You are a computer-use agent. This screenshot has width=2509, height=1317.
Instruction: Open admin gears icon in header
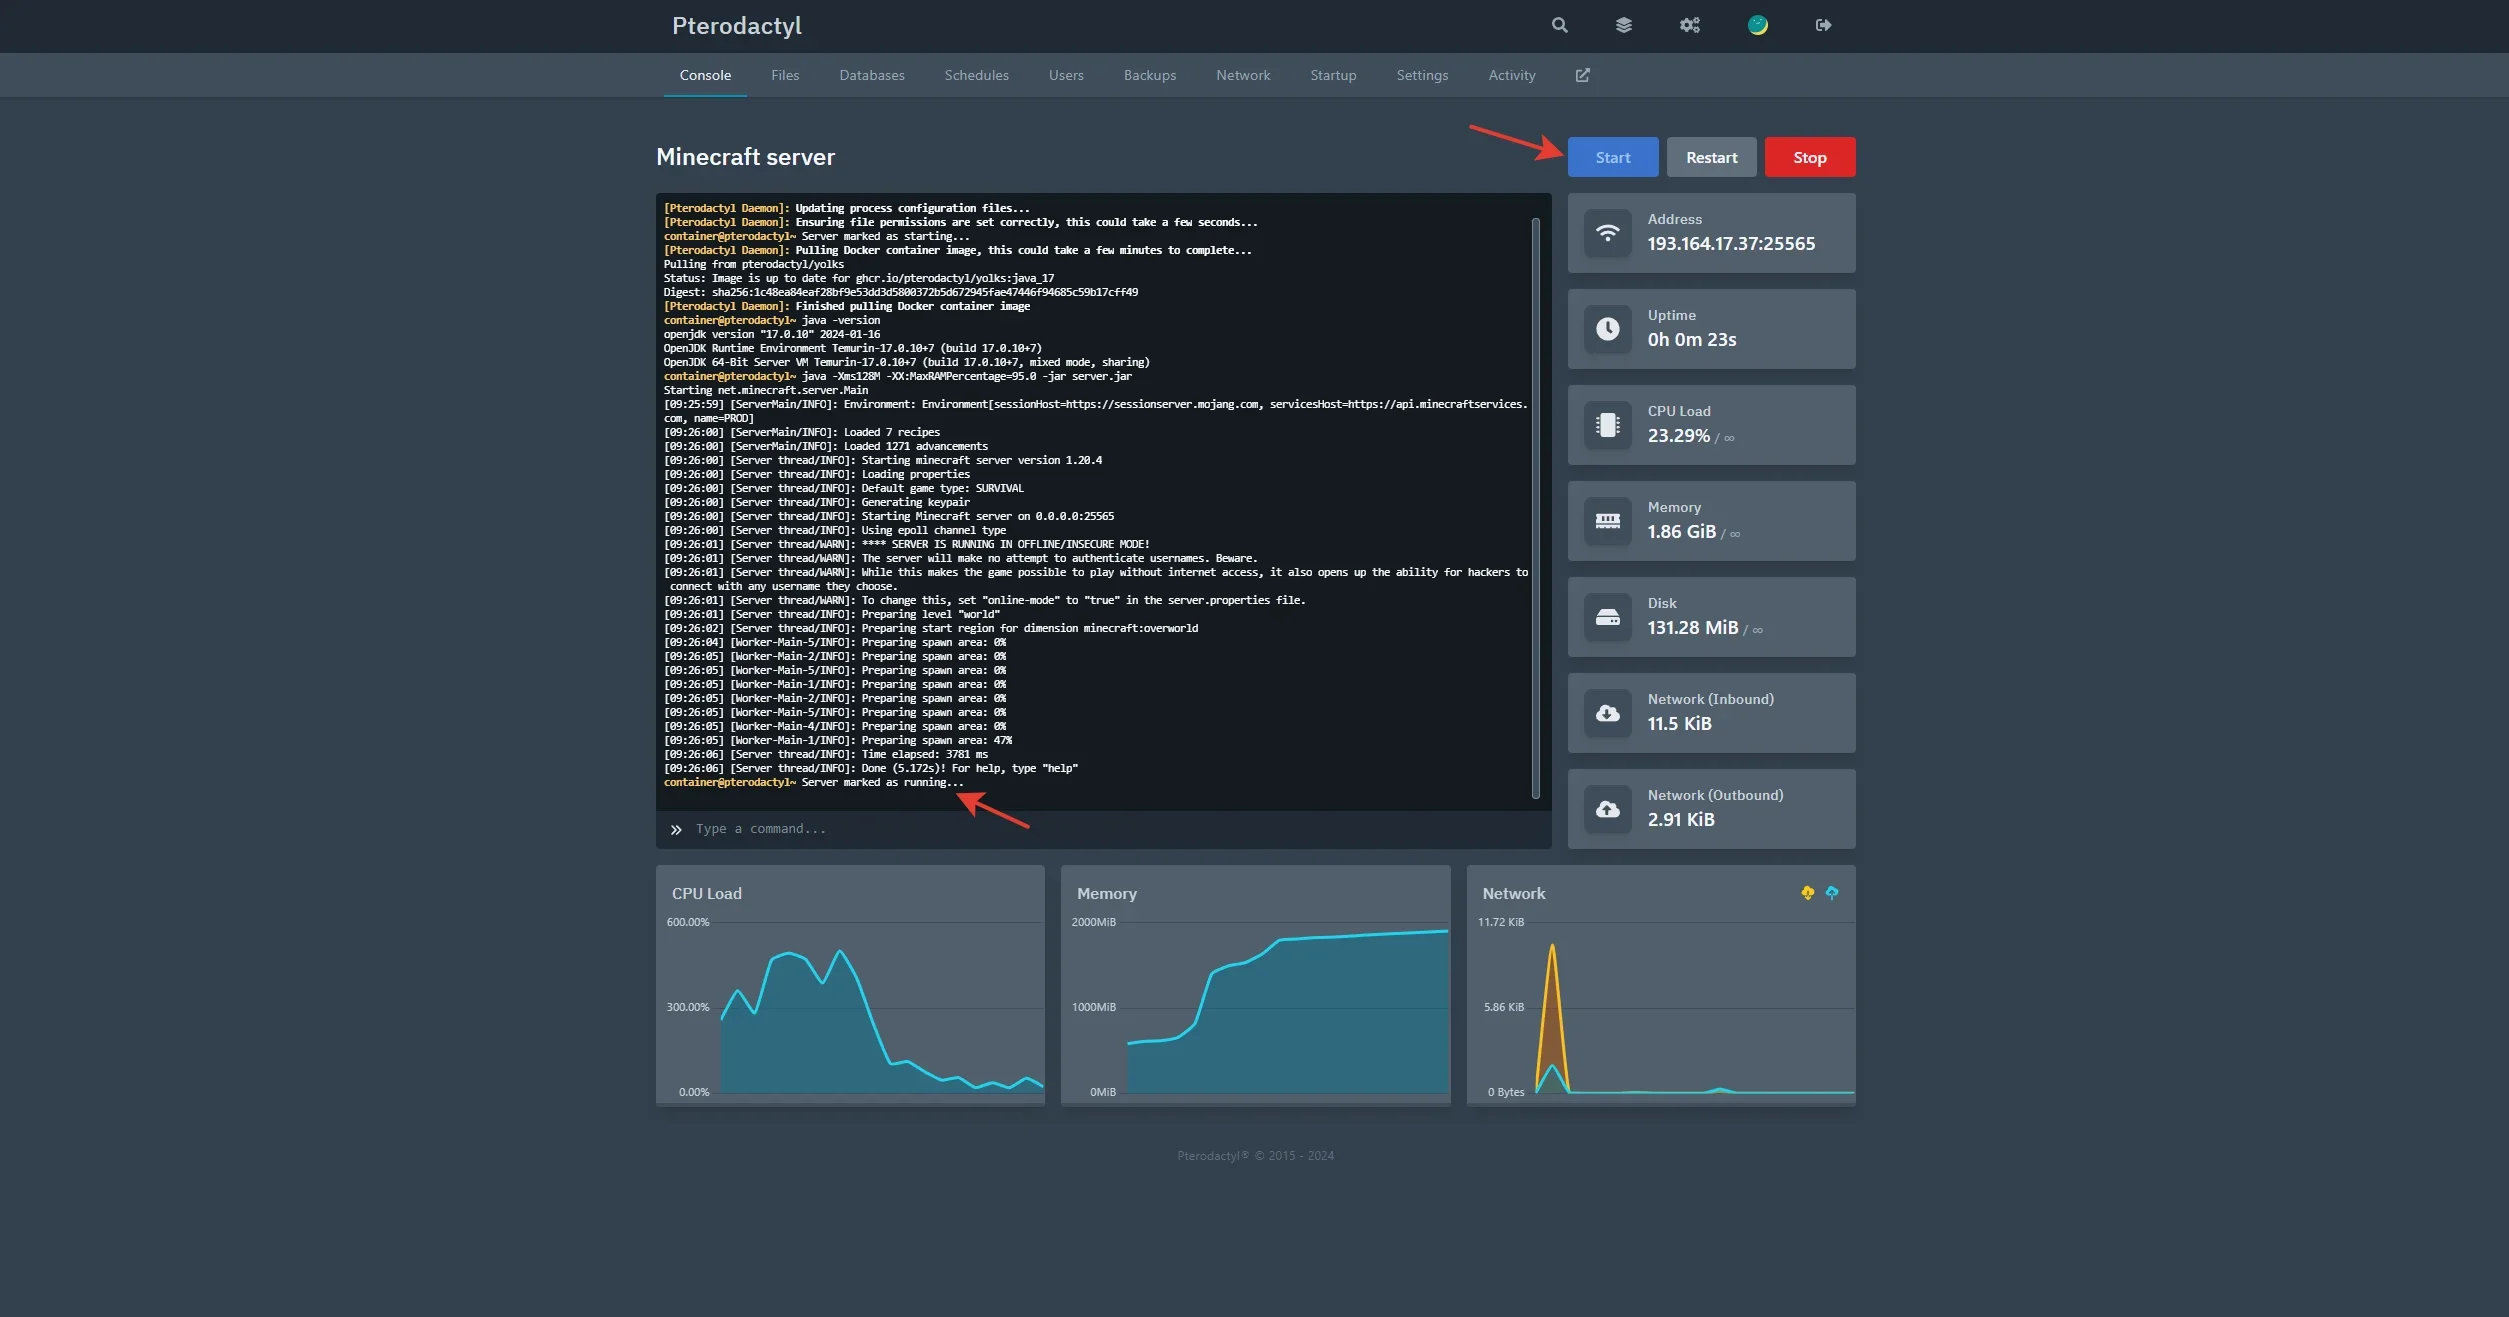click(x=1689, y=25)
